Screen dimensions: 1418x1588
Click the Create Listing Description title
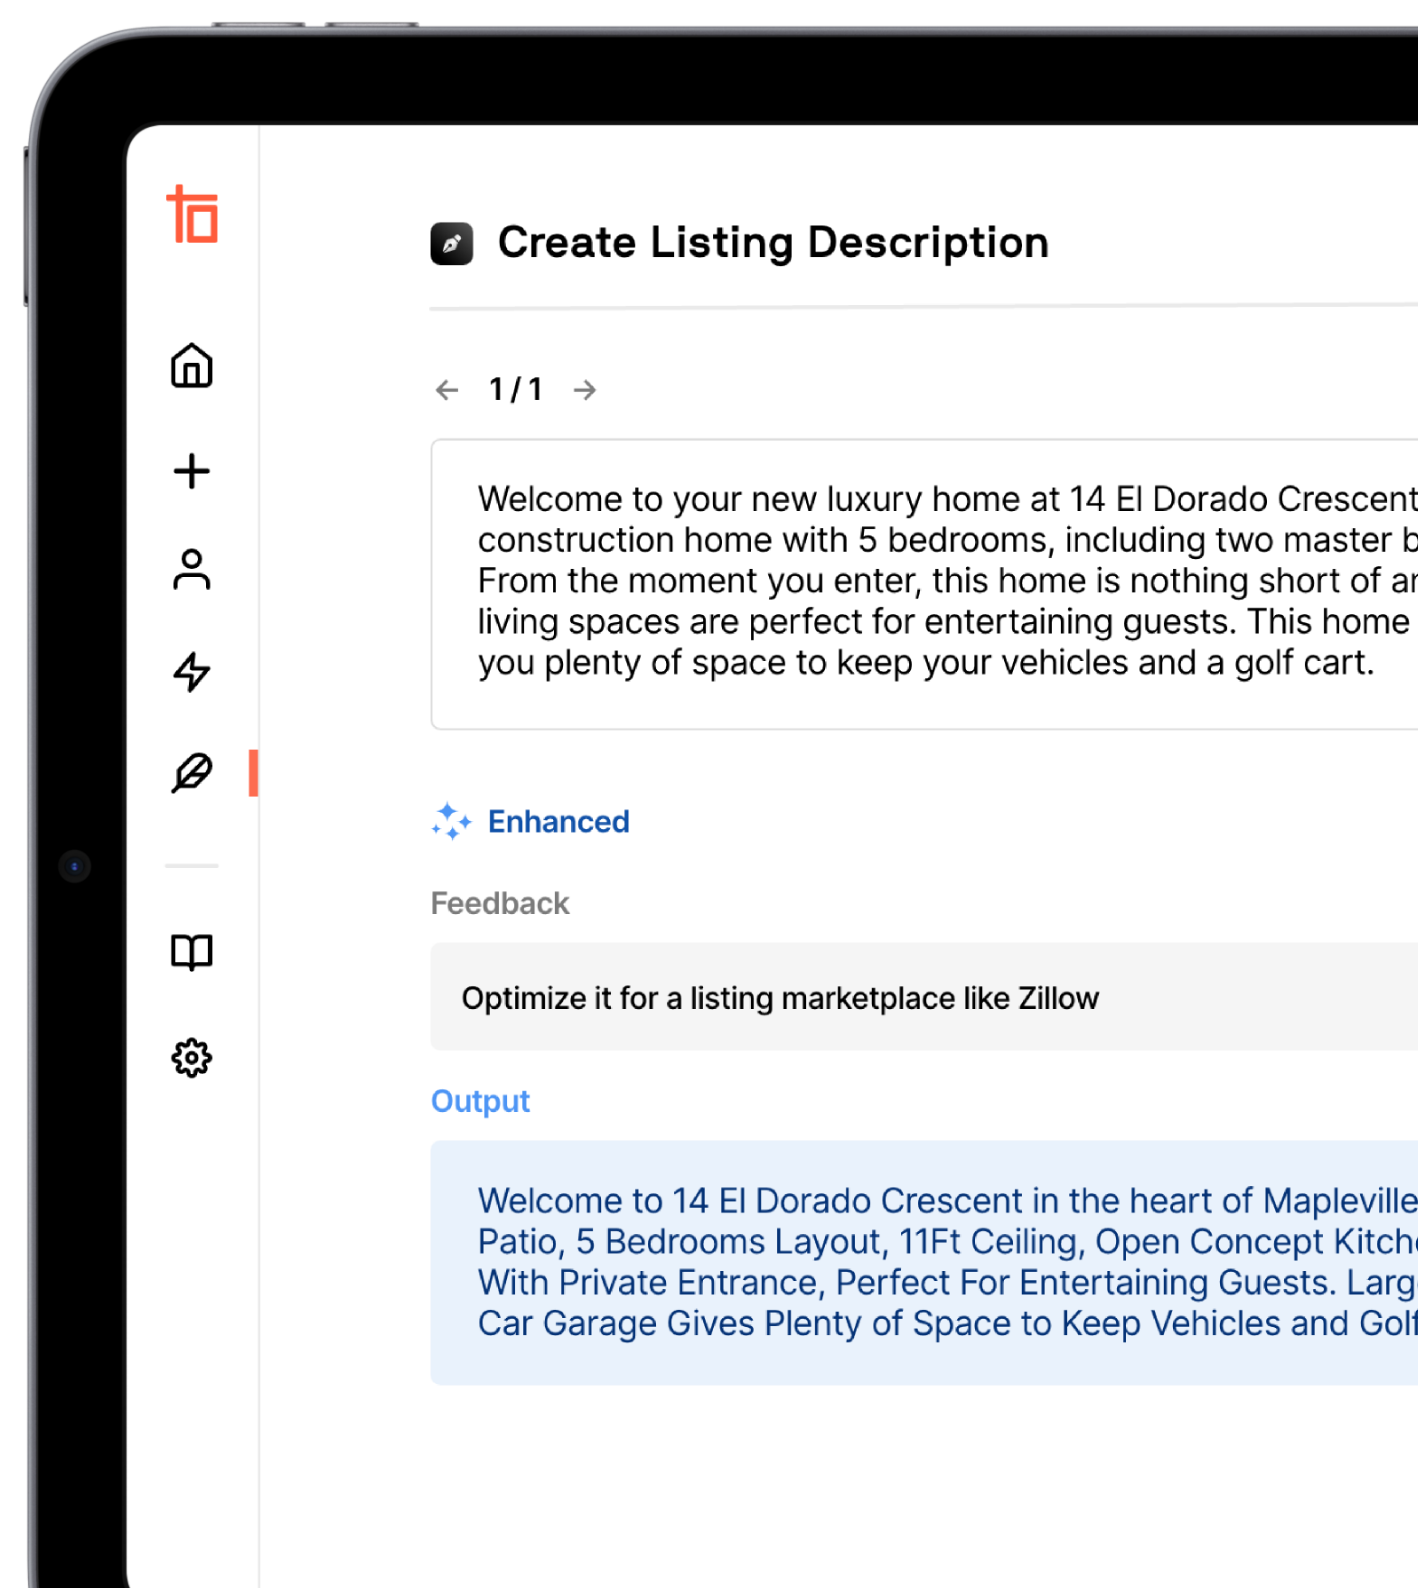[x=774, y=243]
